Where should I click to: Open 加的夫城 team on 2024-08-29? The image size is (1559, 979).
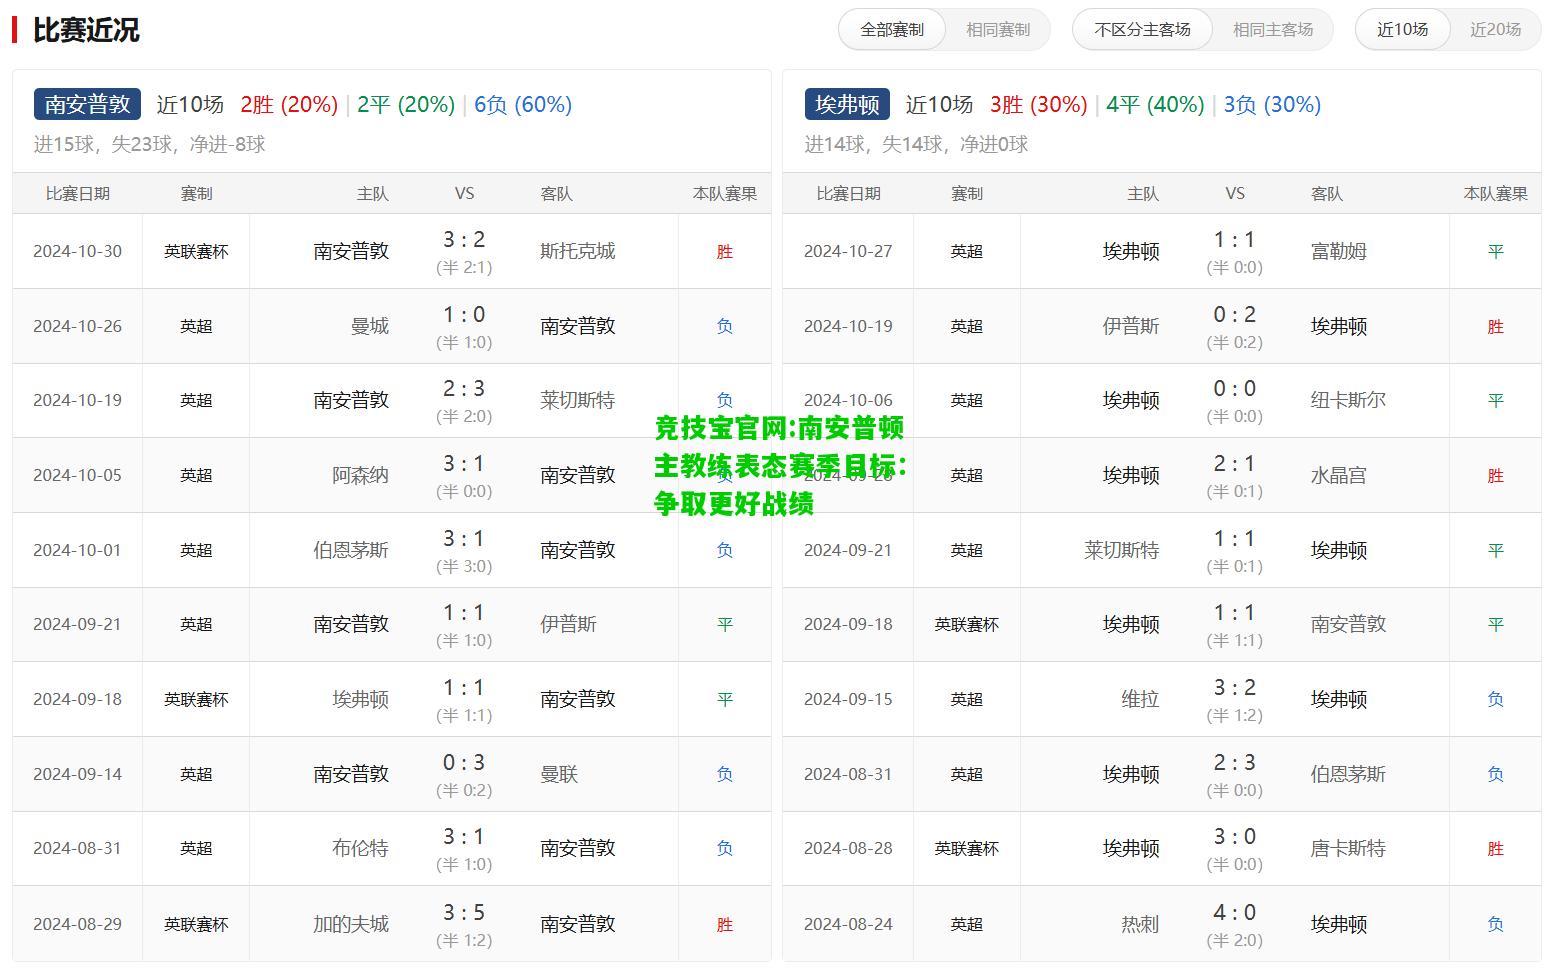pos(351,924)
